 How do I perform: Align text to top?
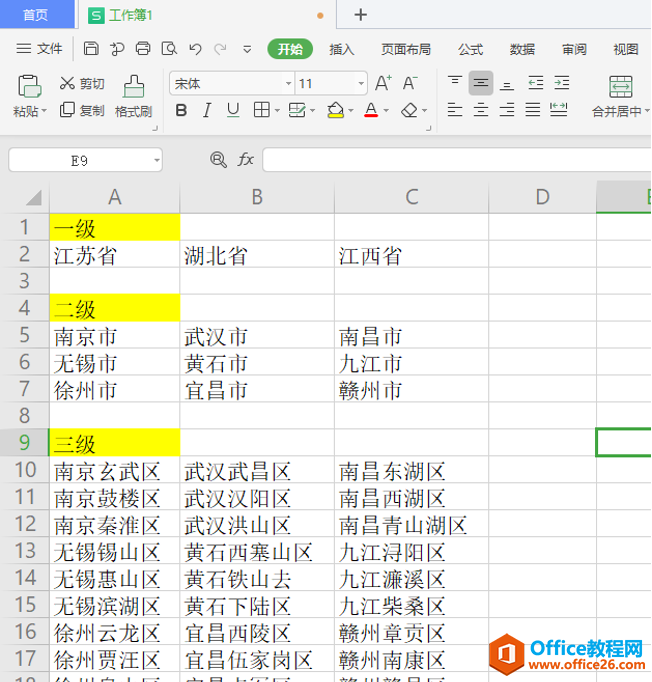point(455,82)
